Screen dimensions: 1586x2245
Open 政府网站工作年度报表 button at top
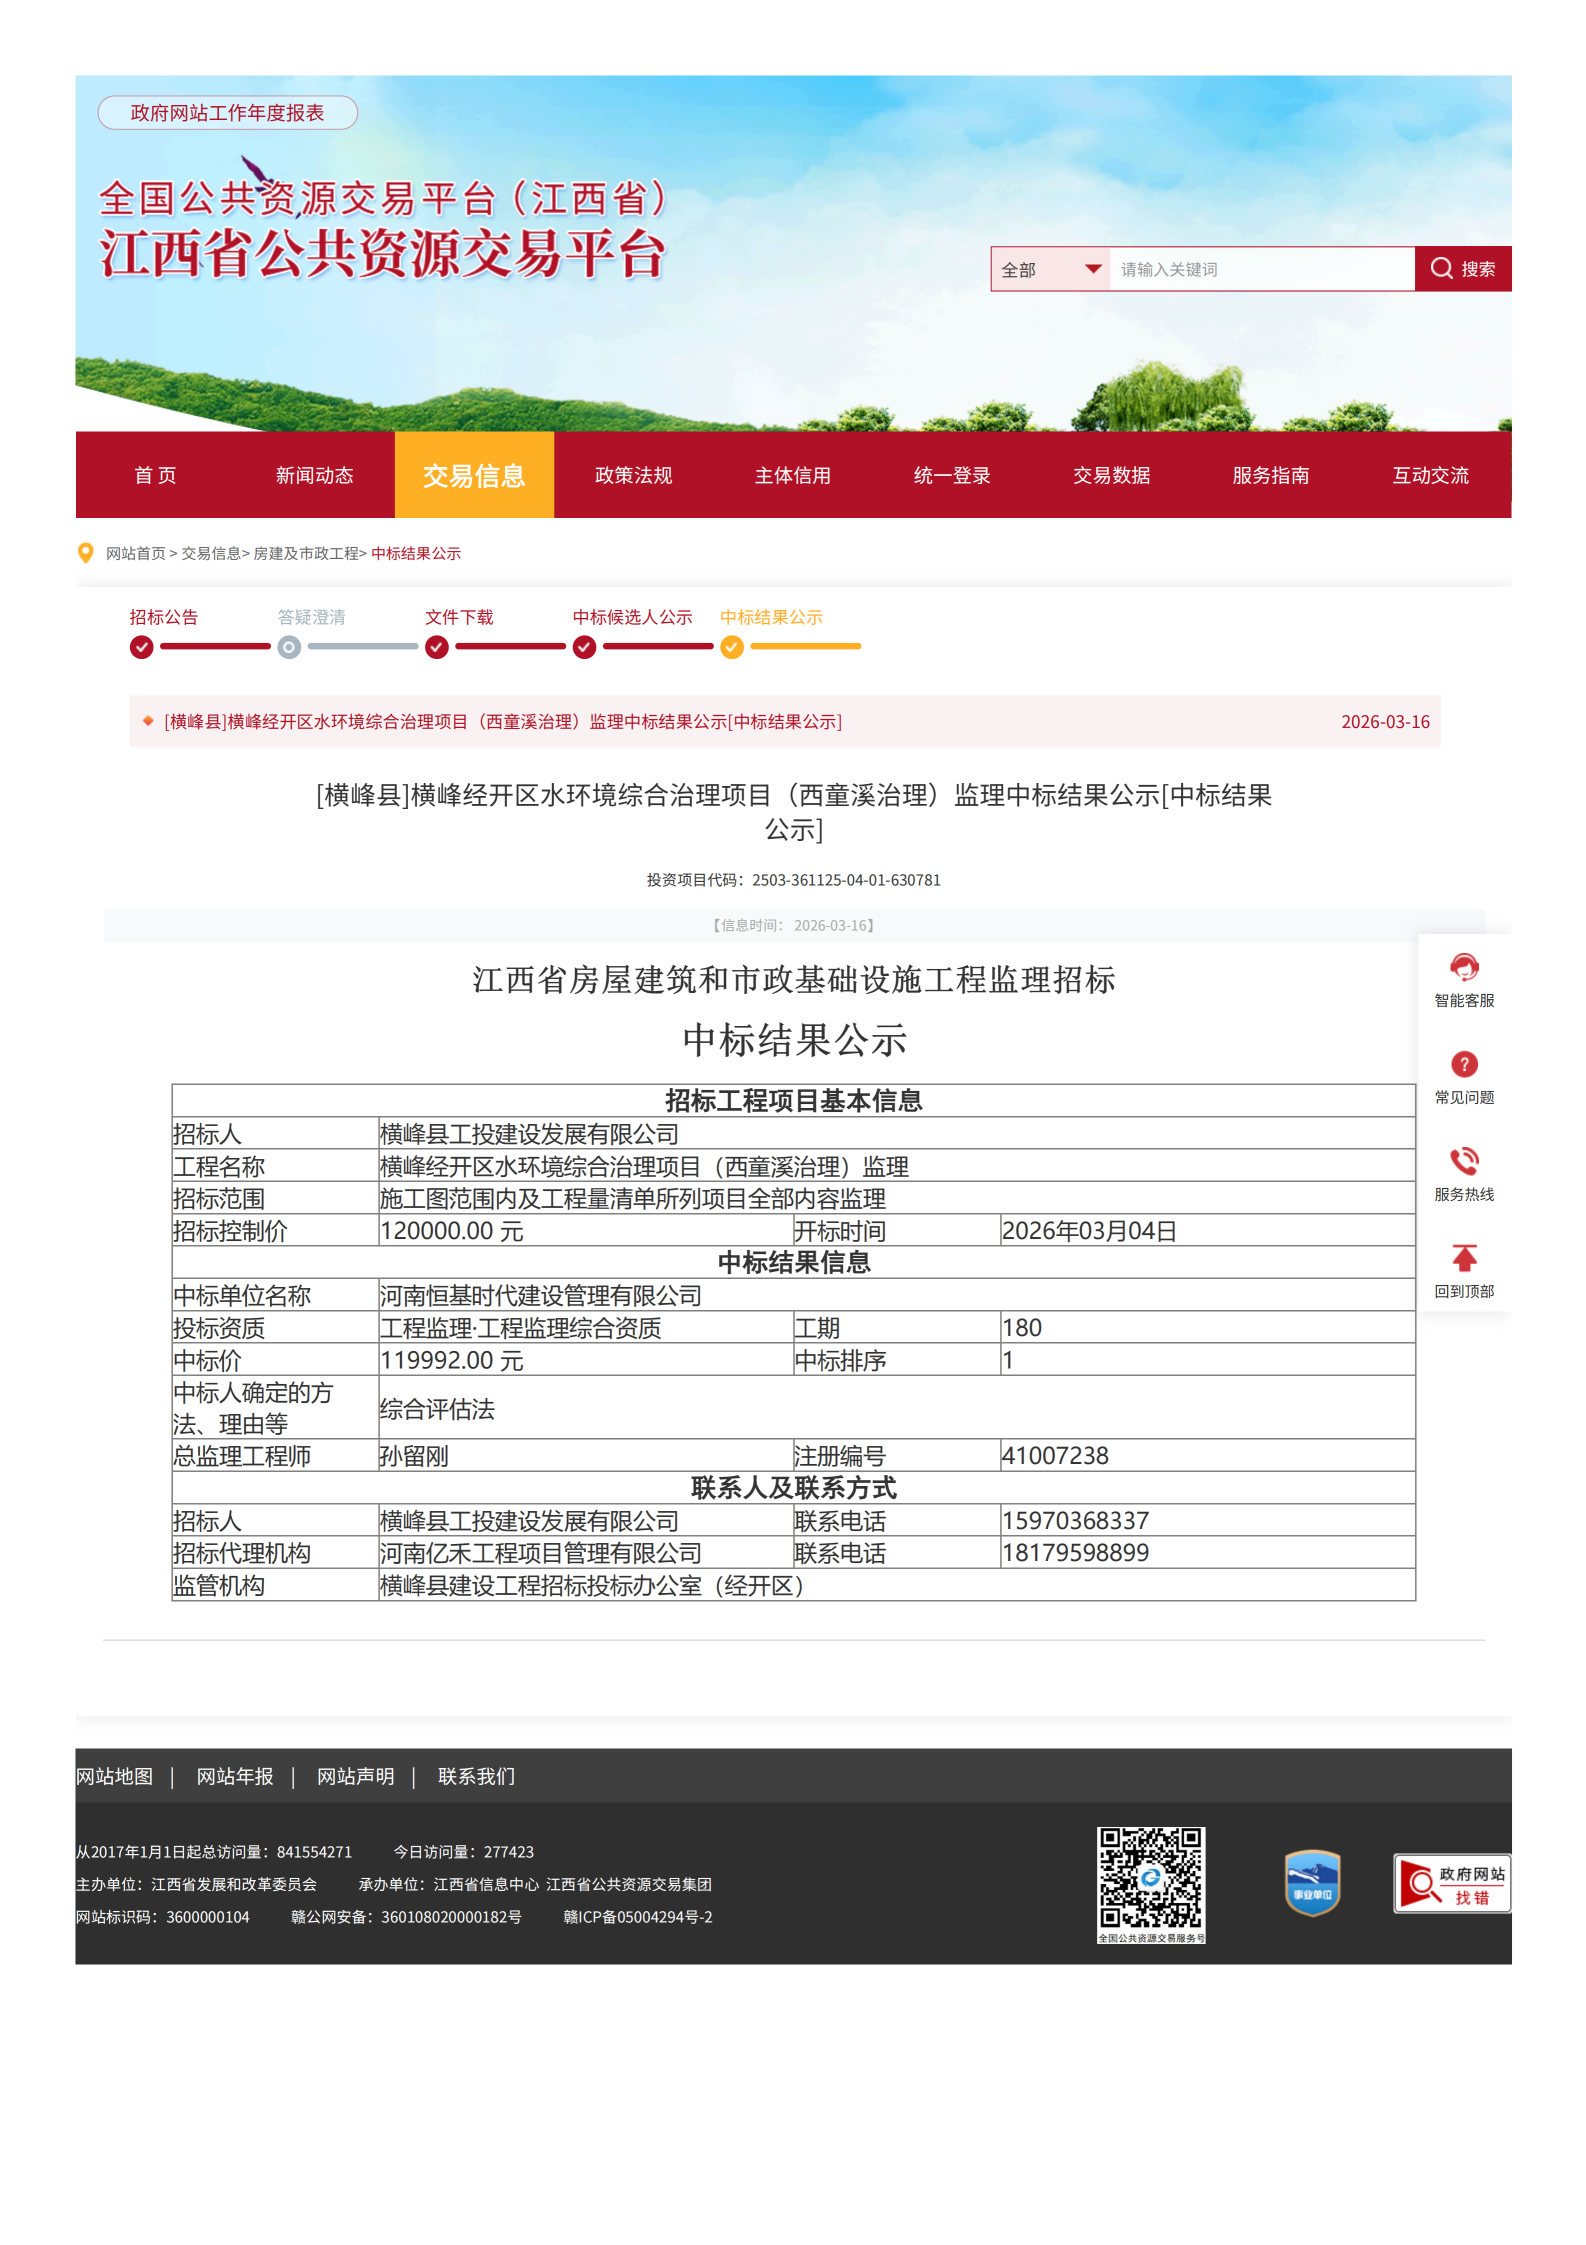point(227,113)
